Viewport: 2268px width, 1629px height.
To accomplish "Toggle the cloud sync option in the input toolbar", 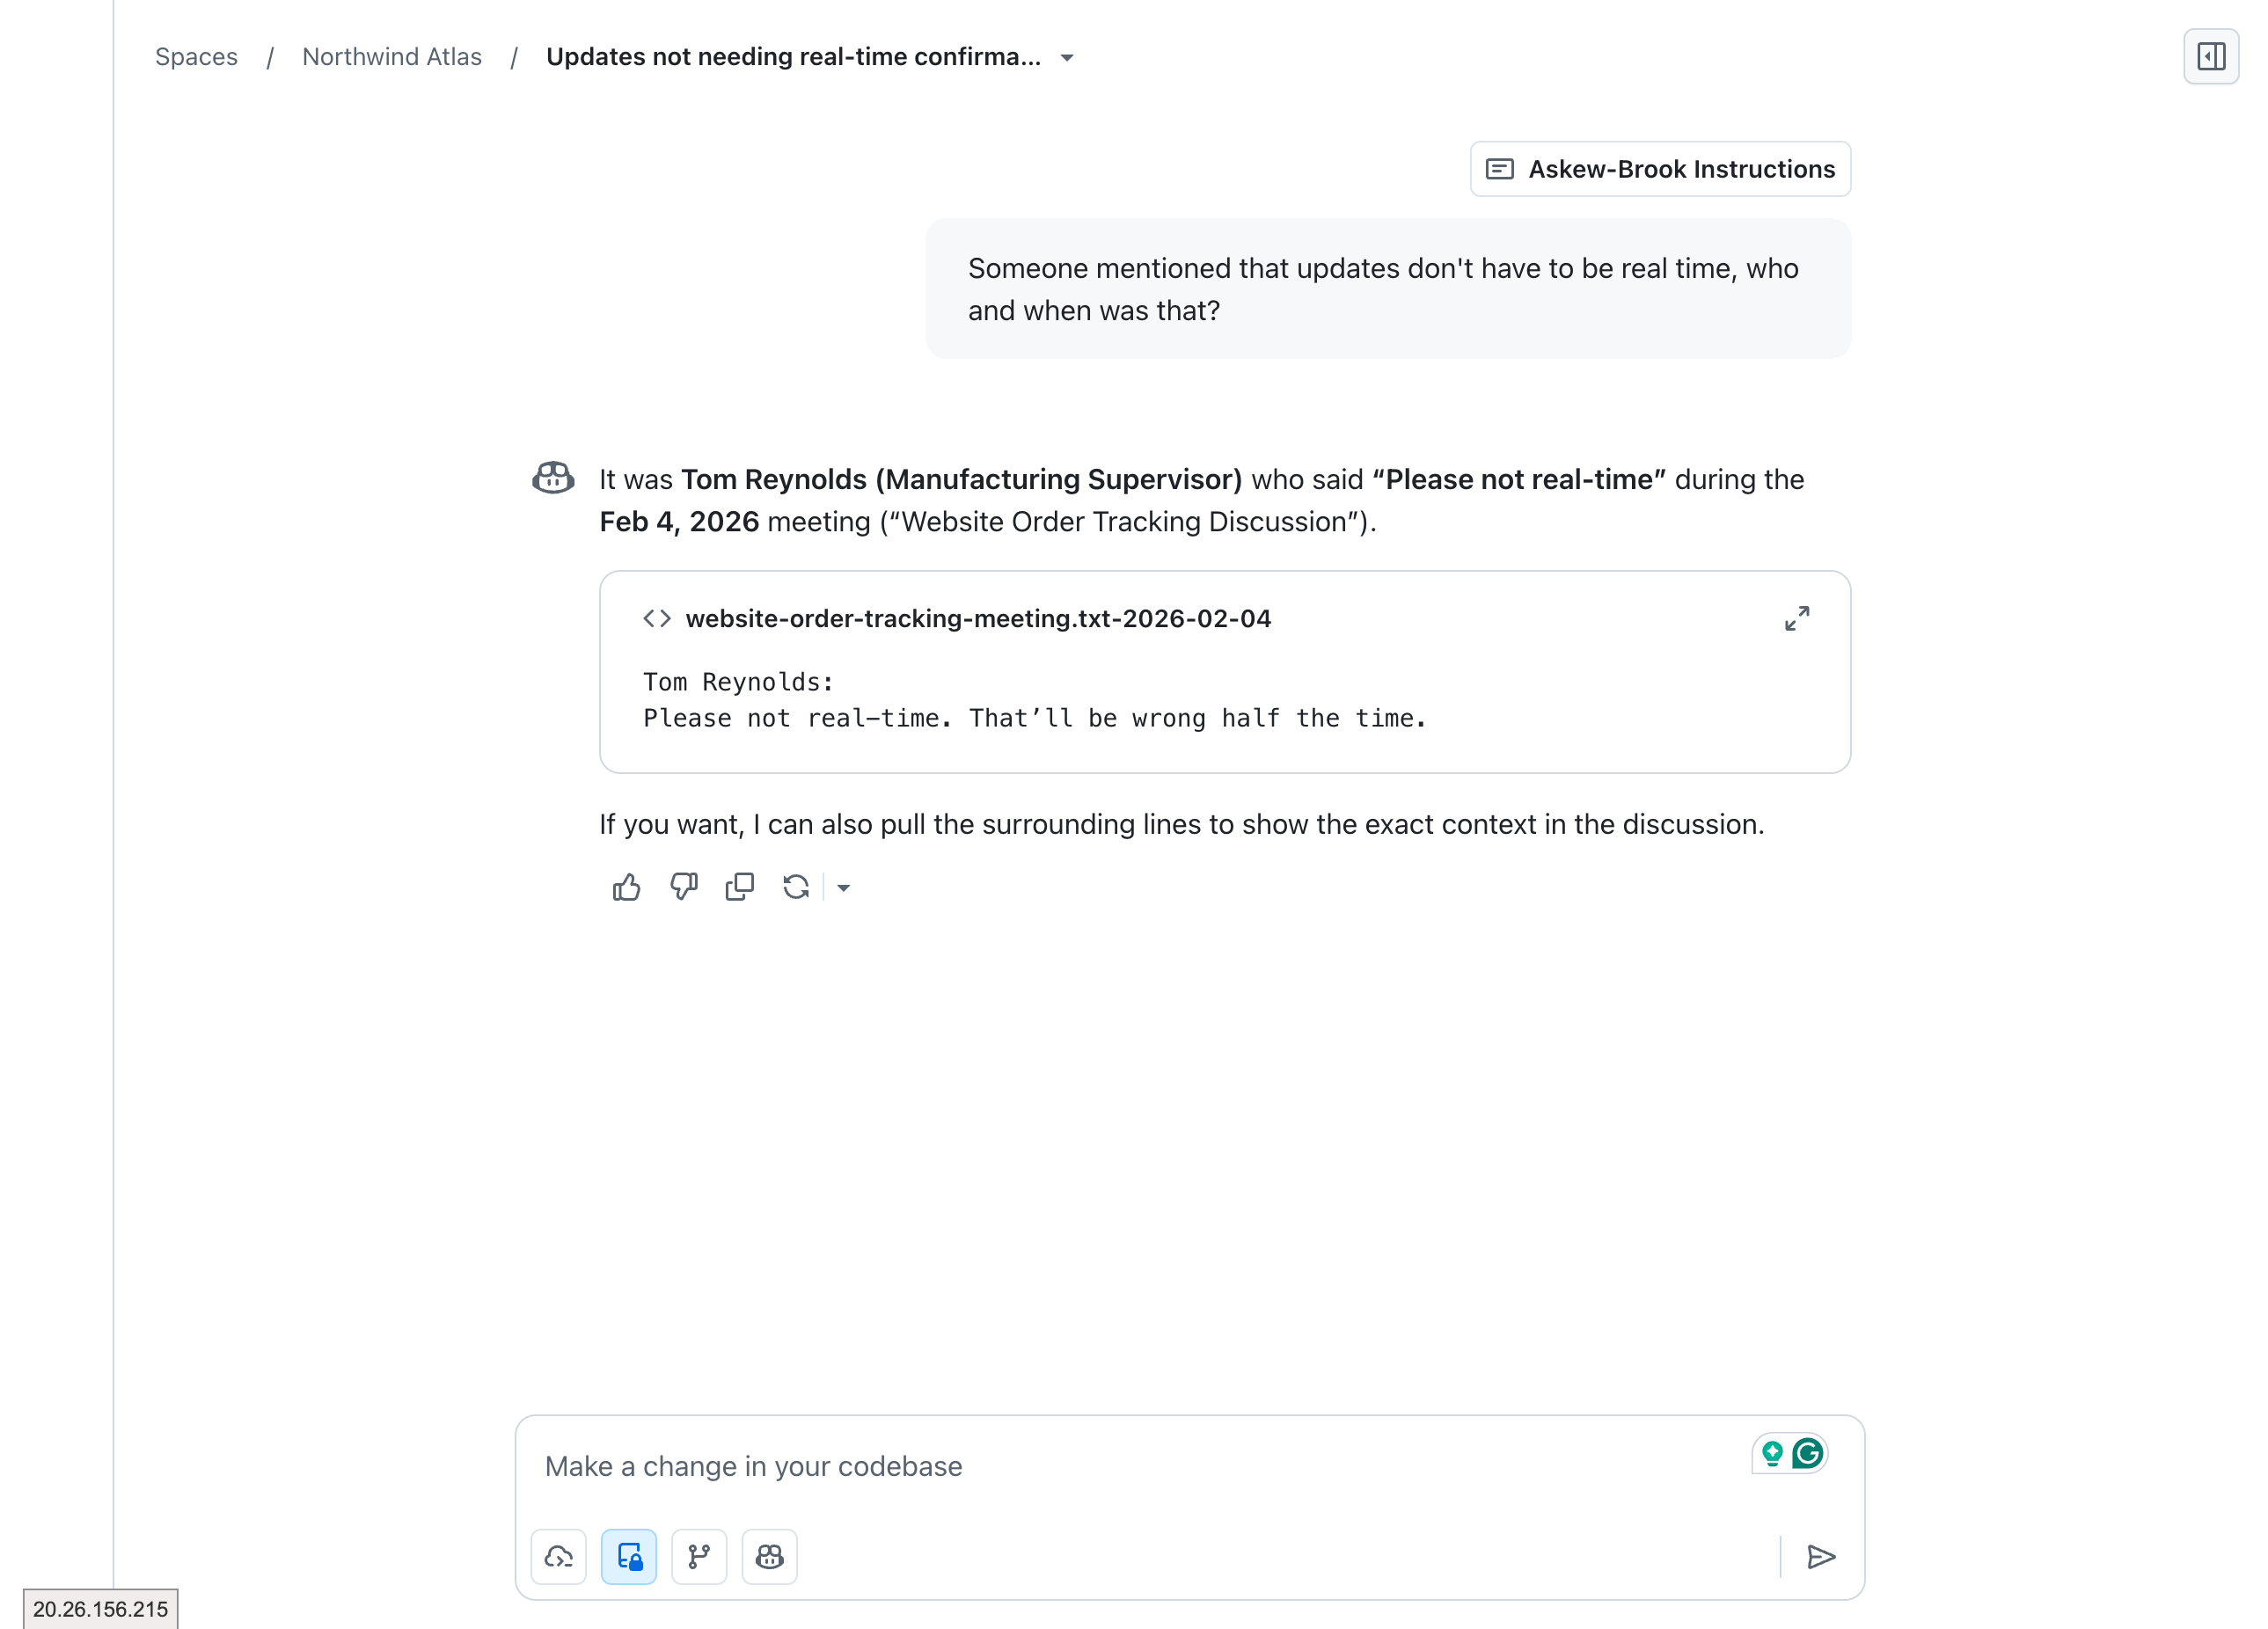I will (x=558, y=1556).
